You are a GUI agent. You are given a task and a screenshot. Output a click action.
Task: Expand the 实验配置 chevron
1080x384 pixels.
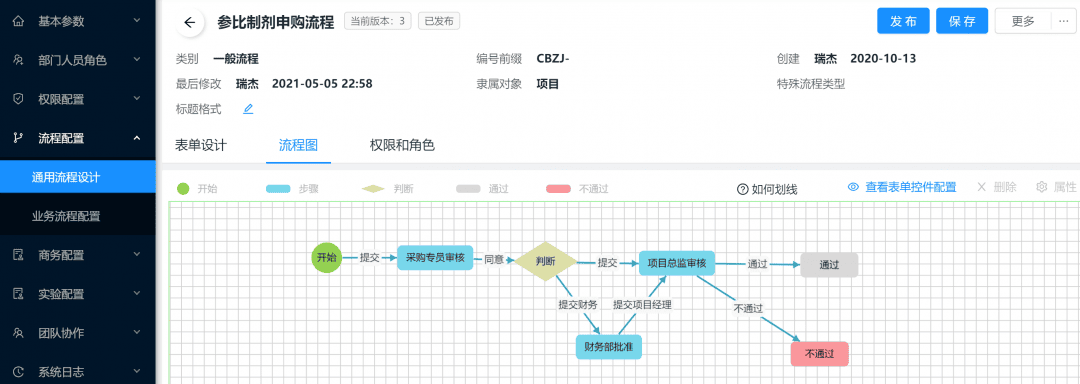tap(137, 295)
